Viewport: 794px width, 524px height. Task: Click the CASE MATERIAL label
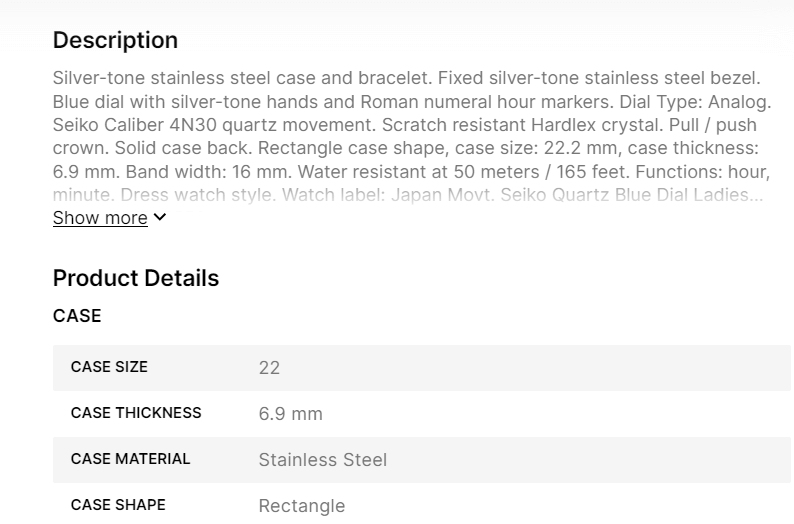130,459
